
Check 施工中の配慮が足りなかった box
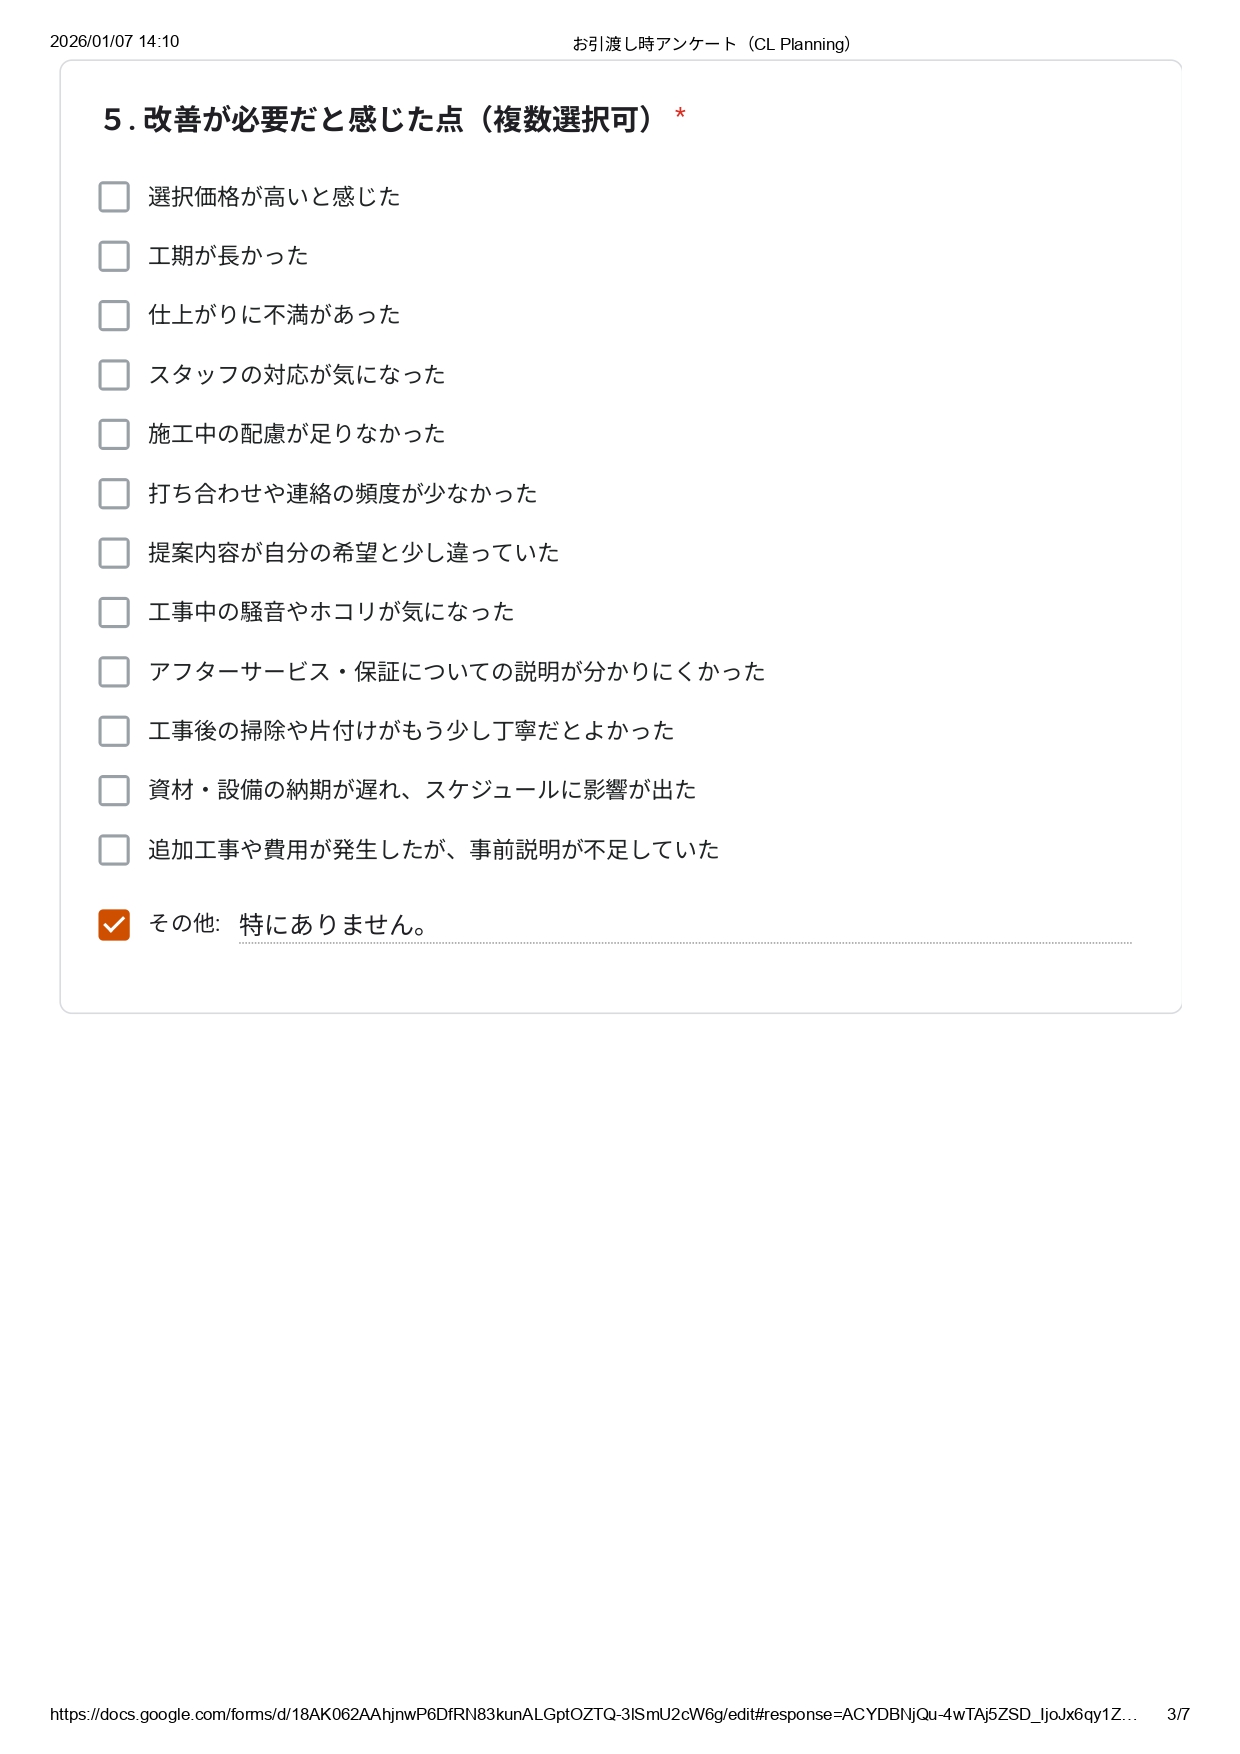coord(114,434)
